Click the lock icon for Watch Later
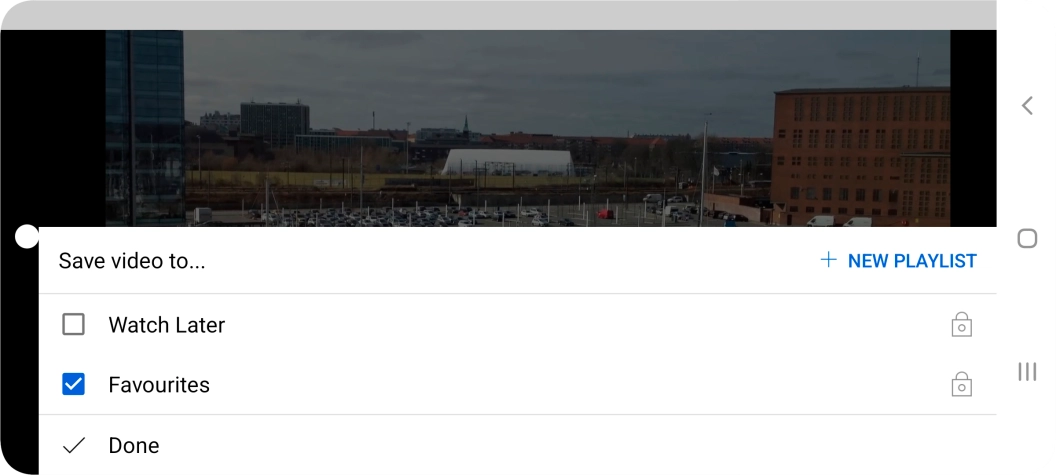The image size is (1056, 475). click(961, 324)
